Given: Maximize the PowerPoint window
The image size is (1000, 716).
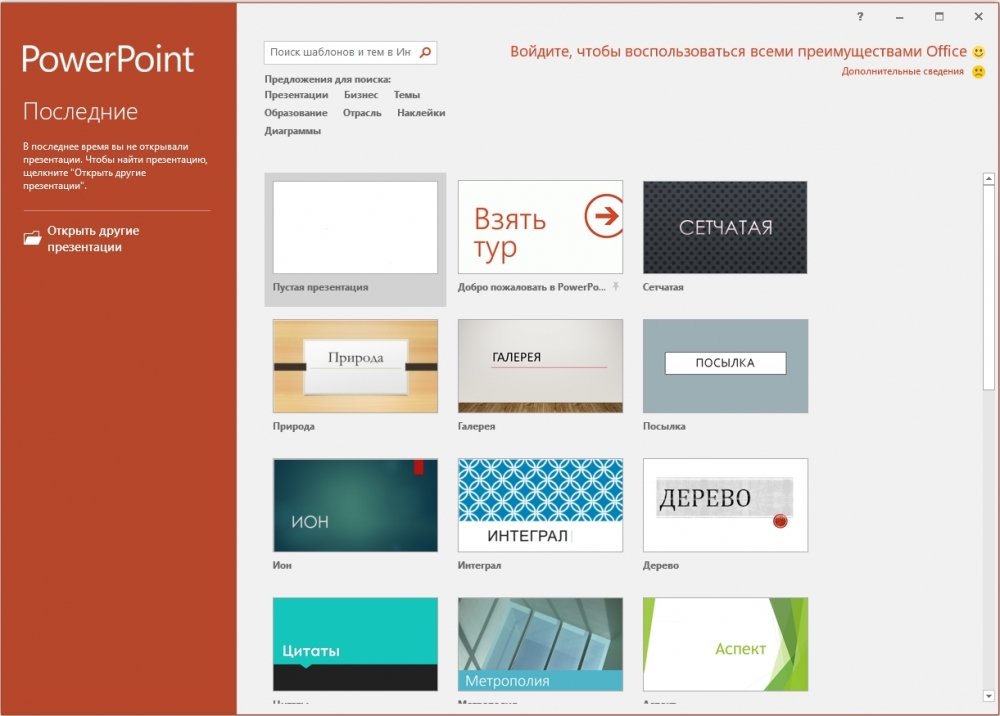Looking at the screenshot, I should 939,17.
